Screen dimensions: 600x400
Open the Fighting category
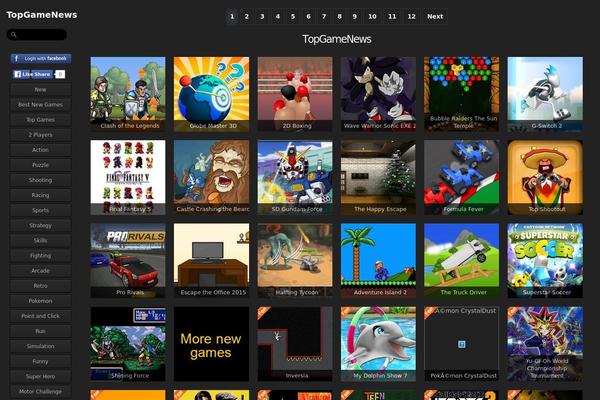click(x=40, y=256)
